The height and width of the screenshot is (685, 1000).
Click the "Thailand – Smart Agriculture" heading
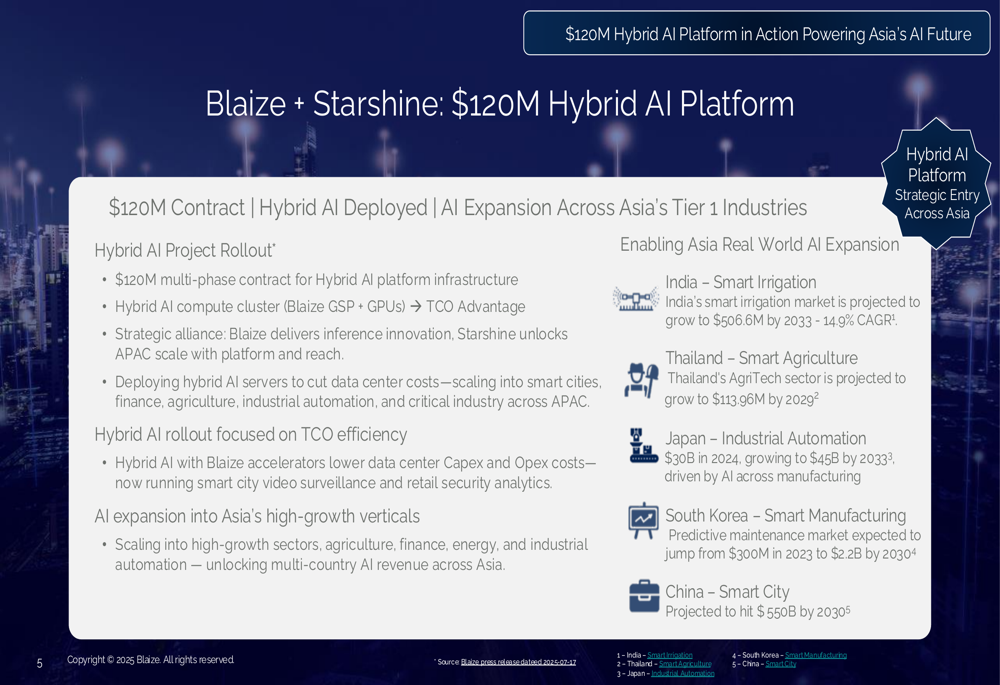[x=761, y=358]
